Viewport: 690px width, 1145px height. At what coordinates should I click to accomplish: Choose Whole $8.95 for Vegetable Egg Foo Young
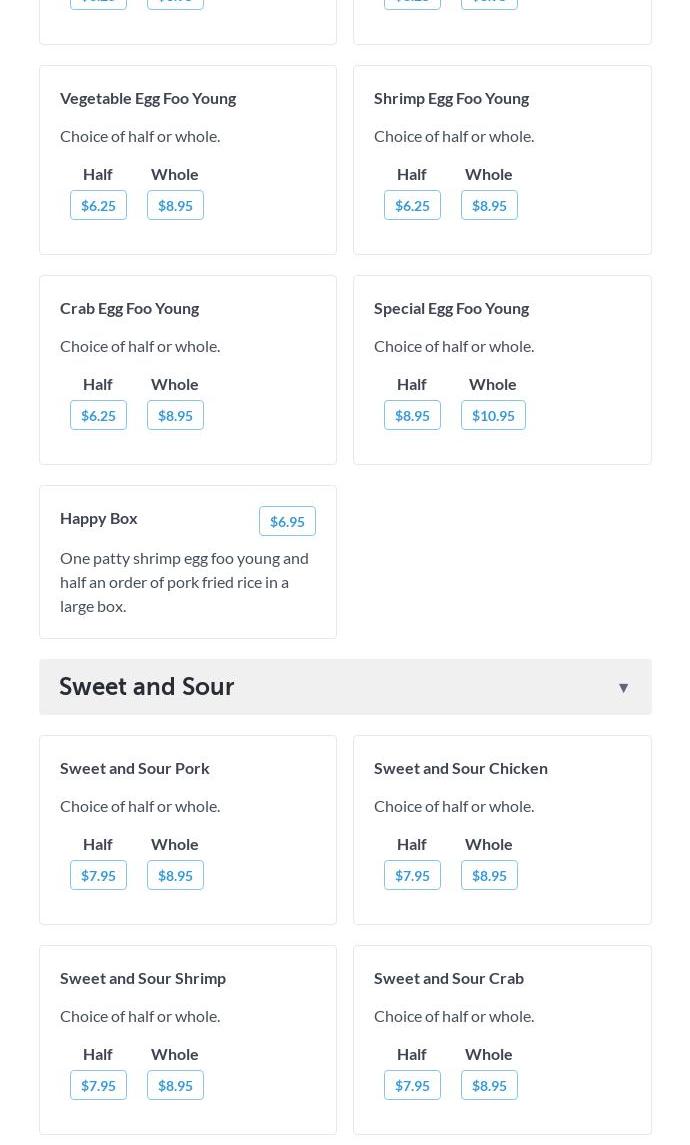point(175,205)
